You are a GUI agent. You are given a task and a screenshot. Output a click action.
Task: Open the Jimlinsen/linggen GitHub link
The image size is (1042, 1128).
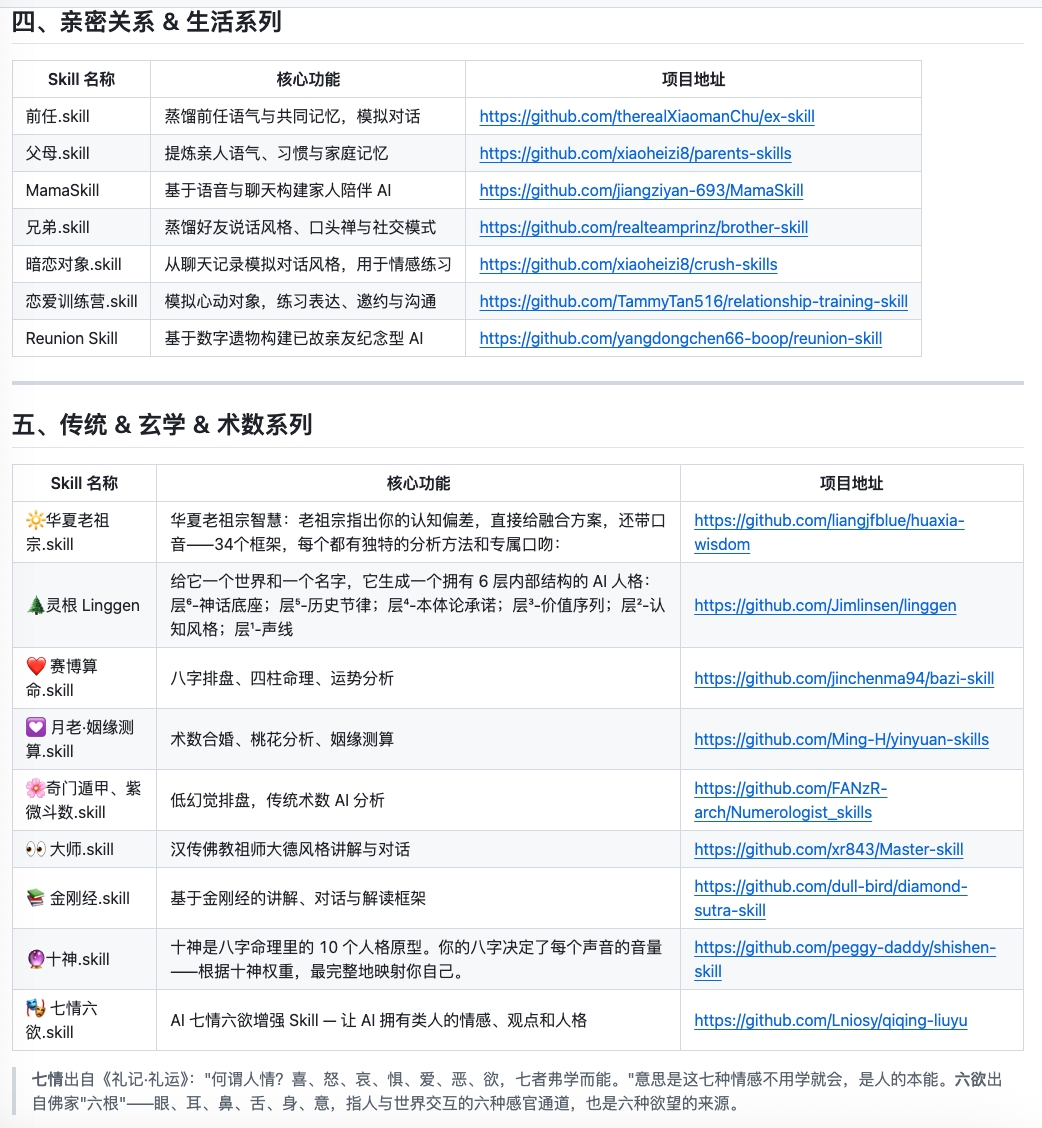pos(825,606)
